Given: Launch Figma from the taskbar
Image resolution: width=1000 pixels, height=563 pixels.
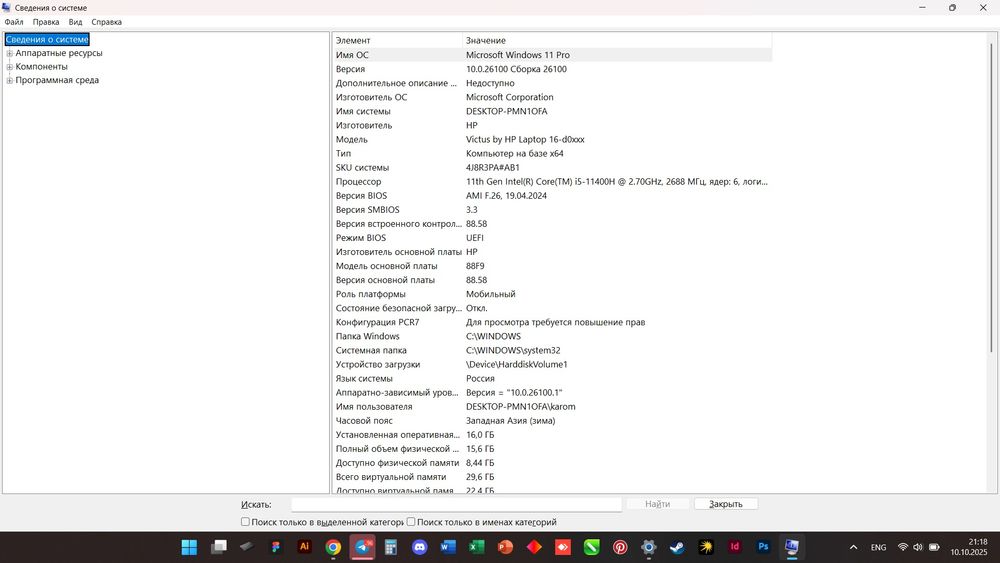Looking at the screenshot, I should 276,547.
